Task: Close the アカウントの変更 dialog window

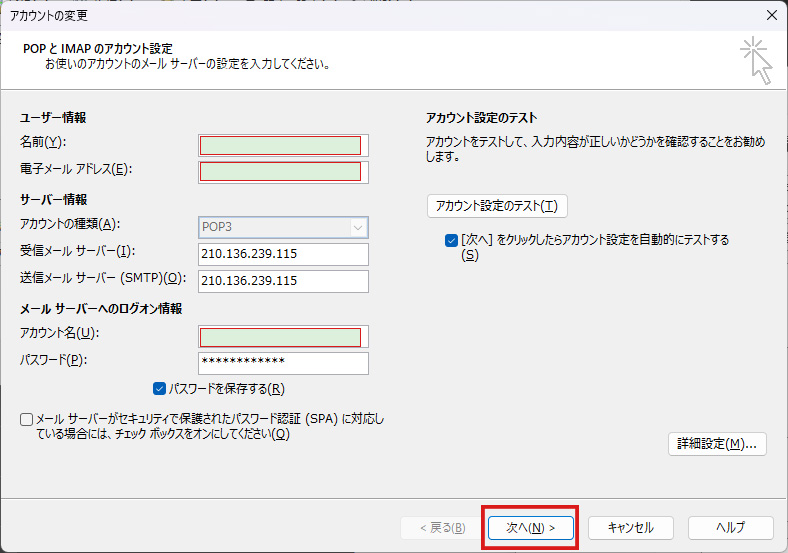Action: coord(770,15)
